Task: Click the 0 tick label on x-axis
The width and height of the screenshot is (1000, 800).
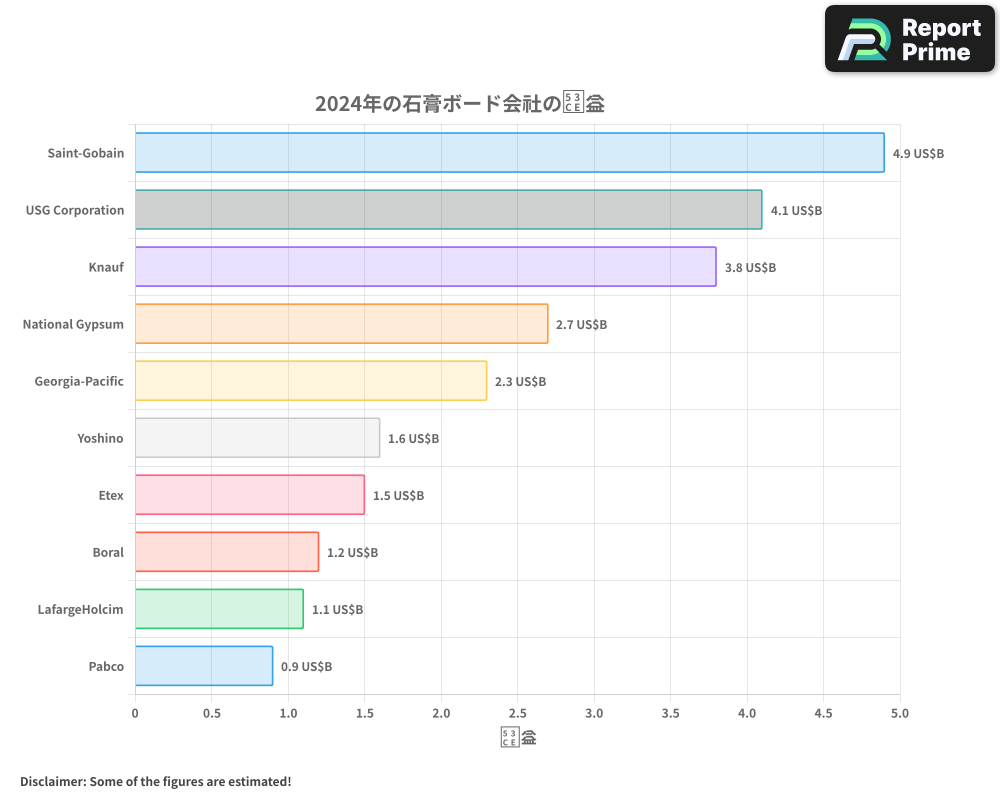Action: [x=135, y=713]
